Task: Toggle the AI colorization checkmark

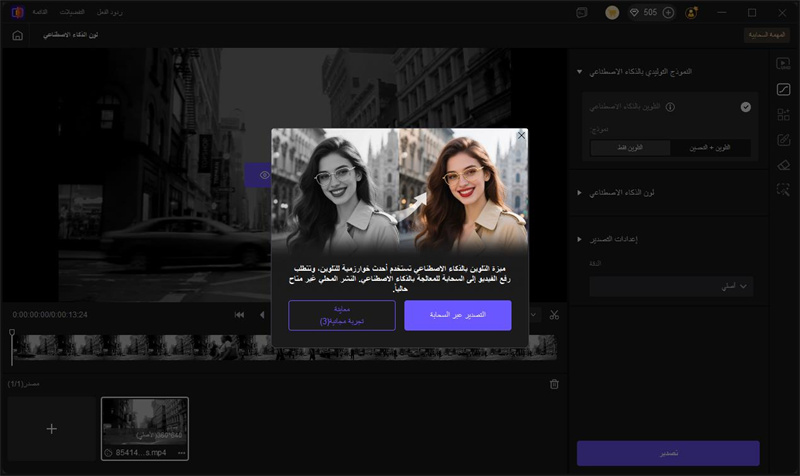Action: 746,106
